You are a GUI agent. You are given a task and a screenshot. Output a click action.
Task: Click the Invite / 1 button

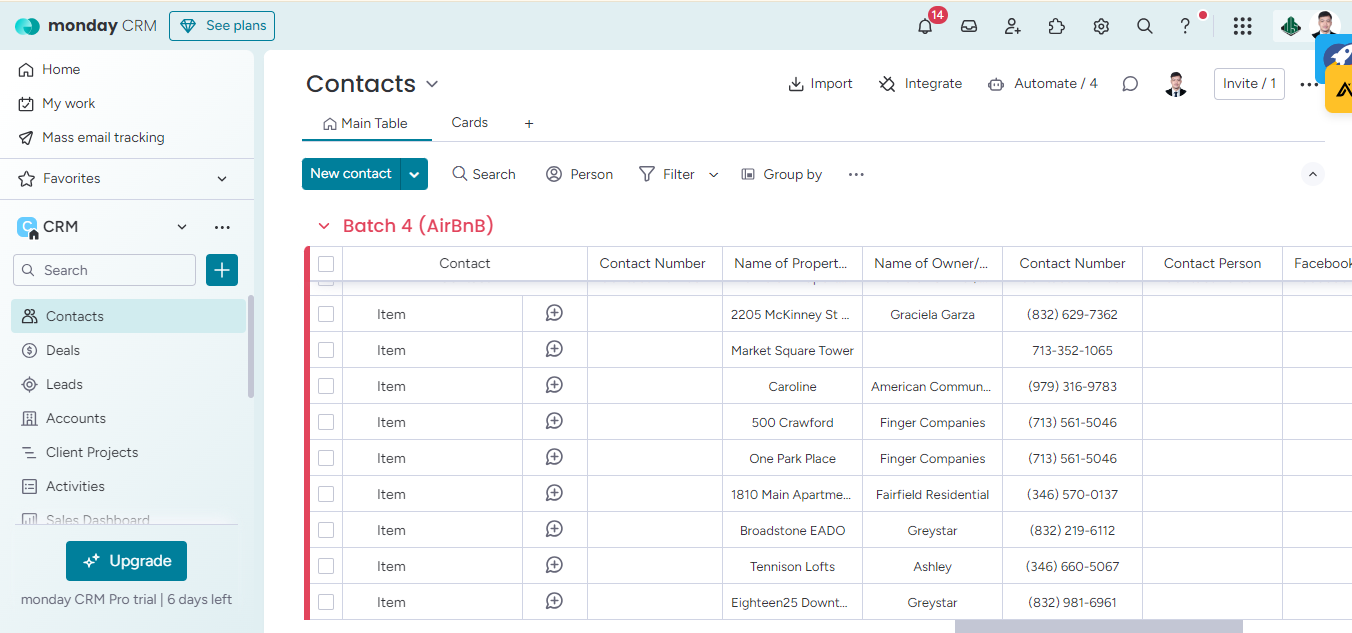tap(1249, 84)
